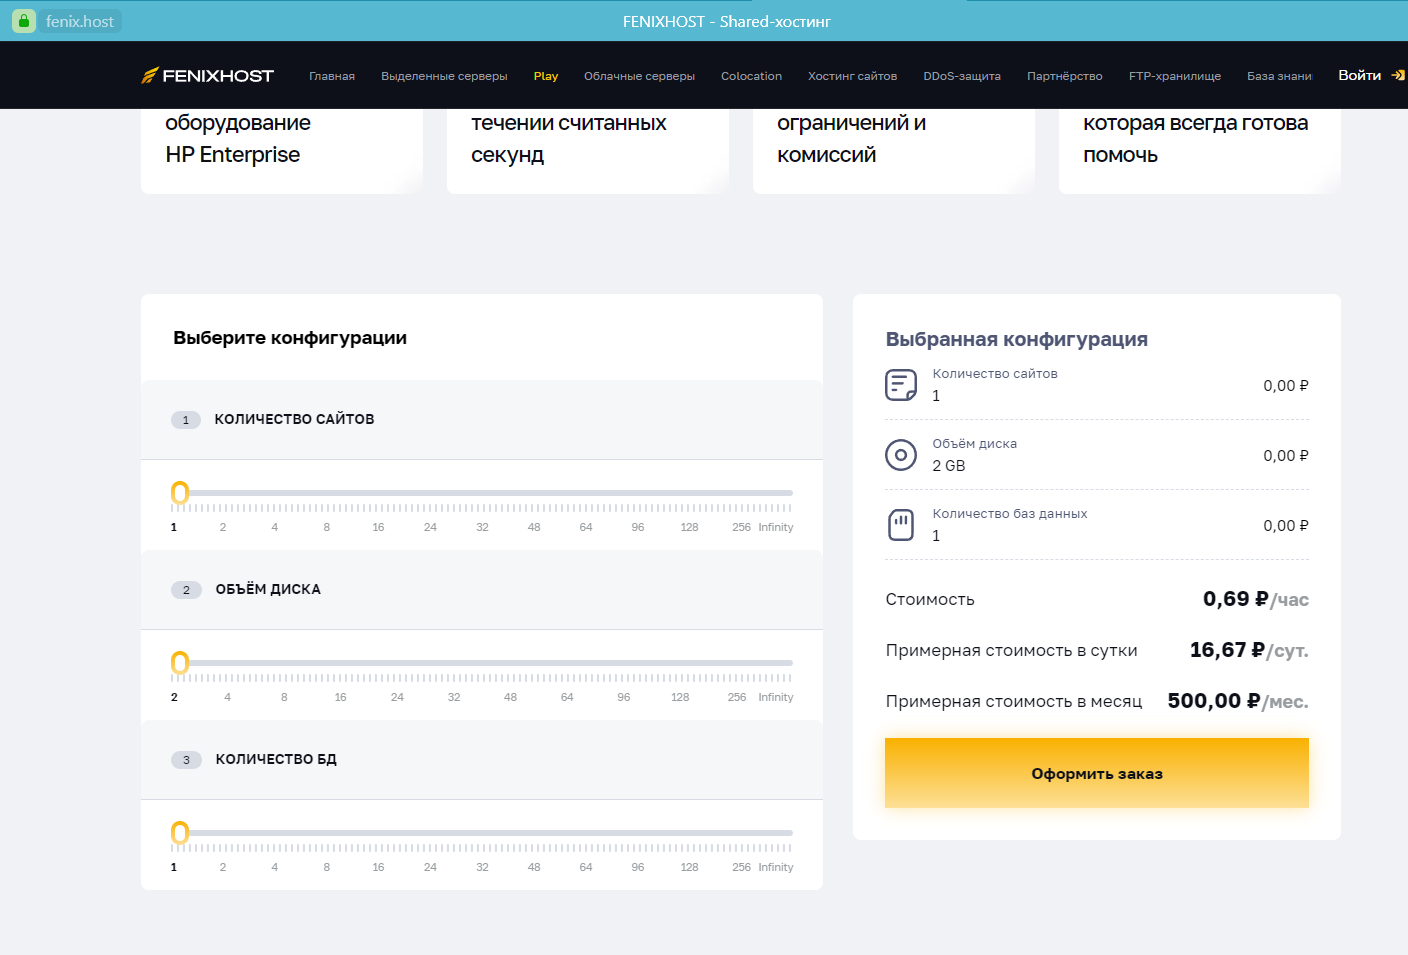Navigate to Облачные серверы
1408x955 pixels.
(x=639, y=76)
